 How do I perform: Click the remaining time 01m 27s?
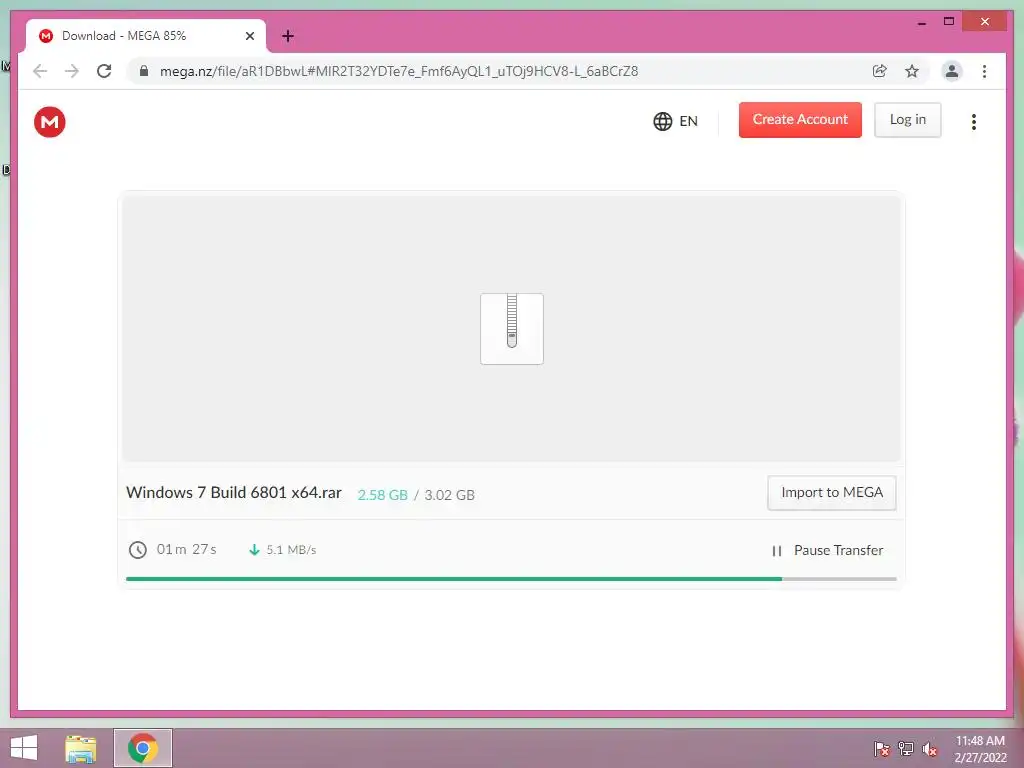pos(186,549)
